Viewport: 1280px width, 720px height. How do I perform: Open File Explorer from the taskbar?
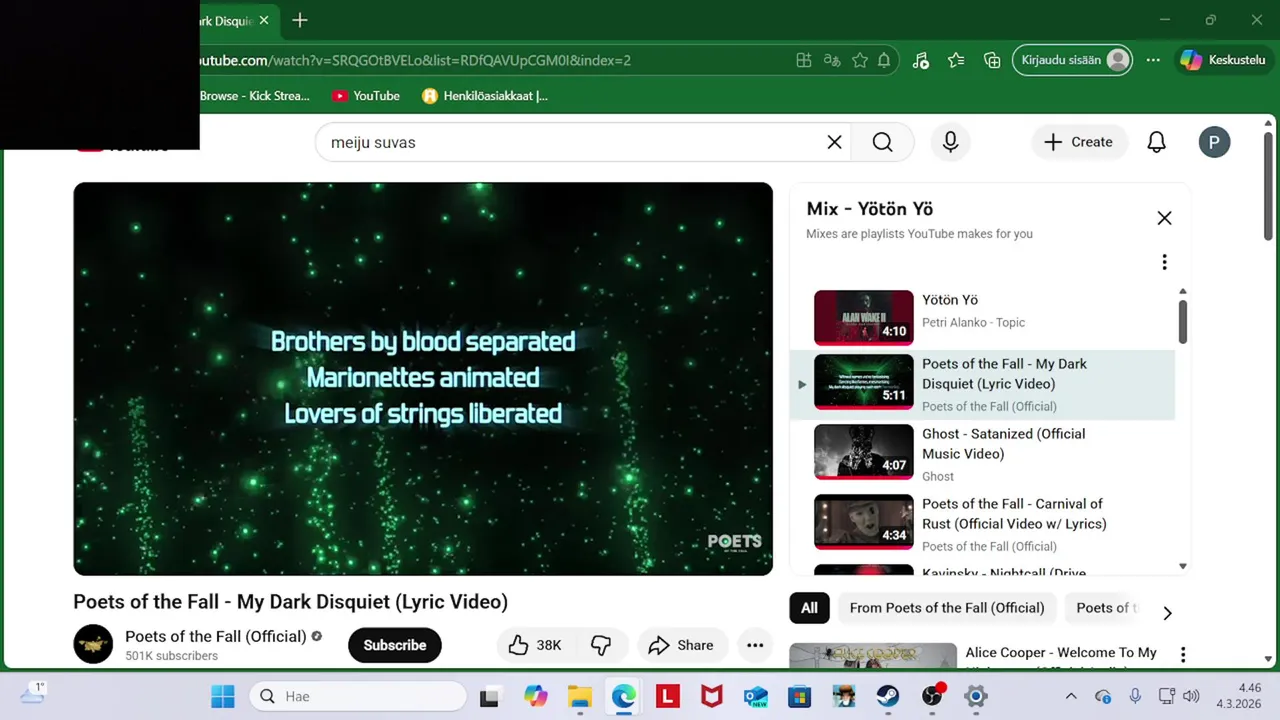click(x=580, y=696)
